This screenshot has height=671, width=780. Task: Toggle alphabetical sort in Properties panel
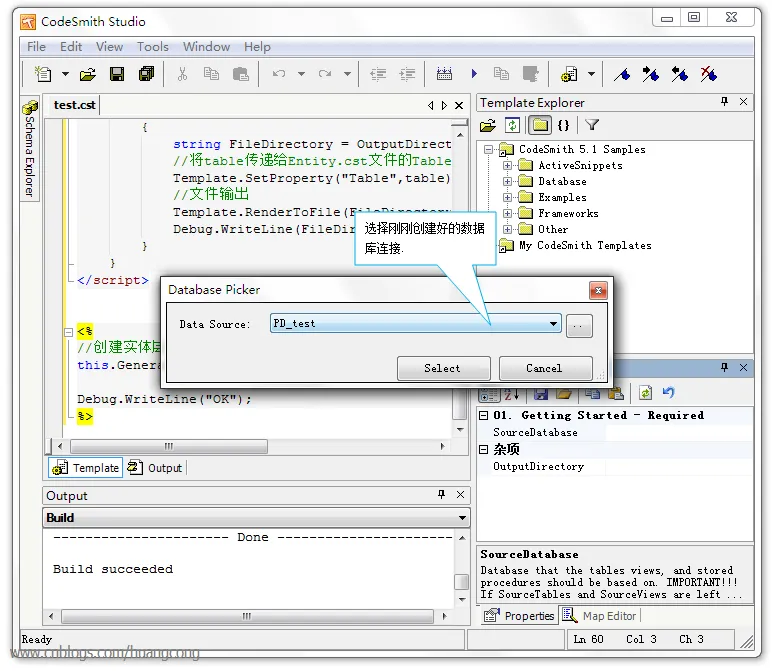tap(512, 394)
